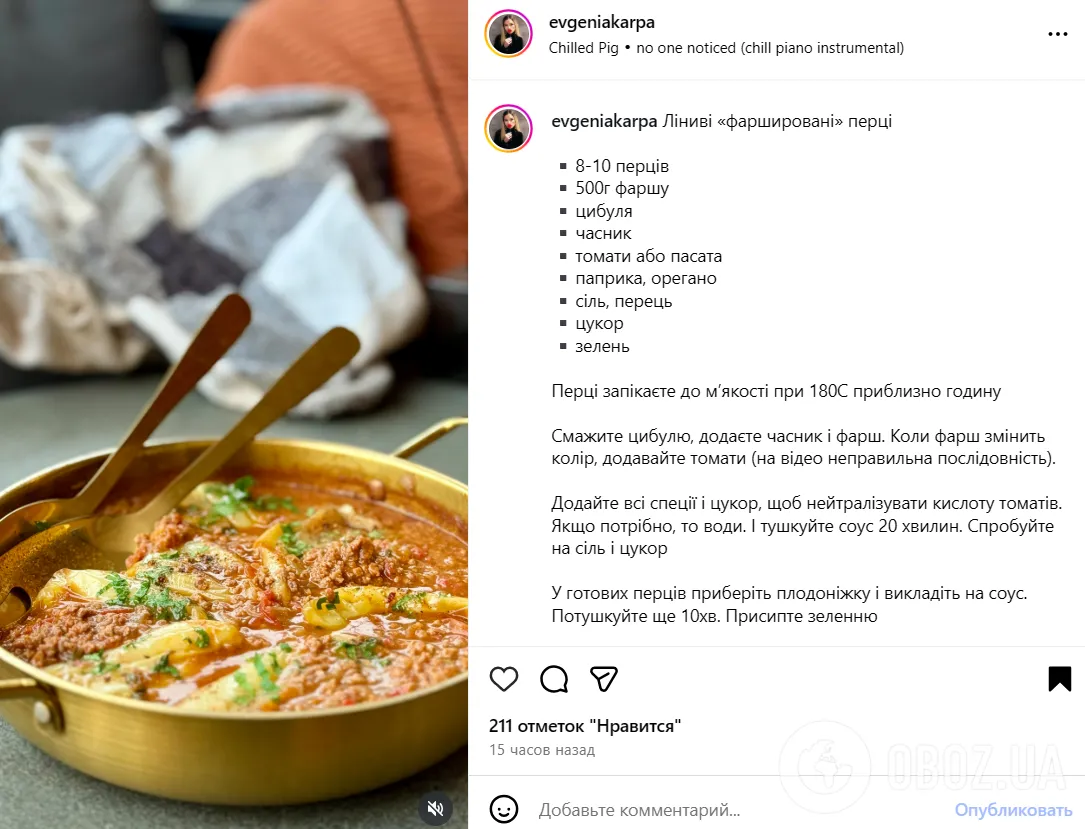Focus the 'Добавьте комментарий' input field
The image size is (1085, 829).
[740, 810]
